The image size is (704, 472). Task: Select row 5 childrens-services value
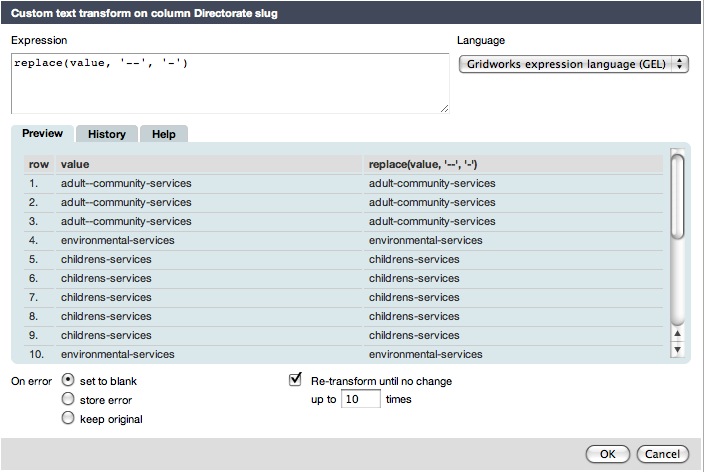pos(106,259)
